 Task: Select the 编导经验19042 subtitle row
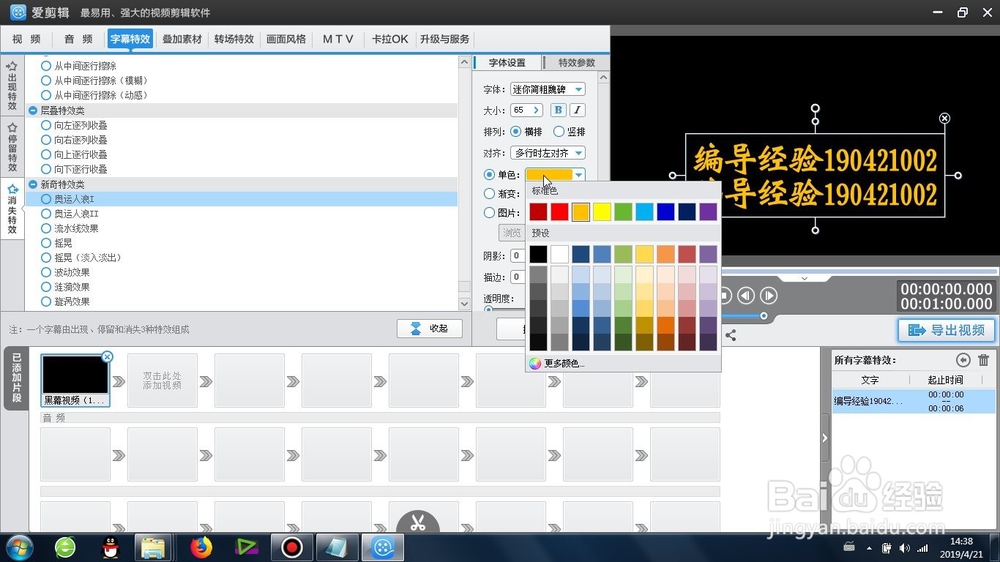click(x=913, y=401)
